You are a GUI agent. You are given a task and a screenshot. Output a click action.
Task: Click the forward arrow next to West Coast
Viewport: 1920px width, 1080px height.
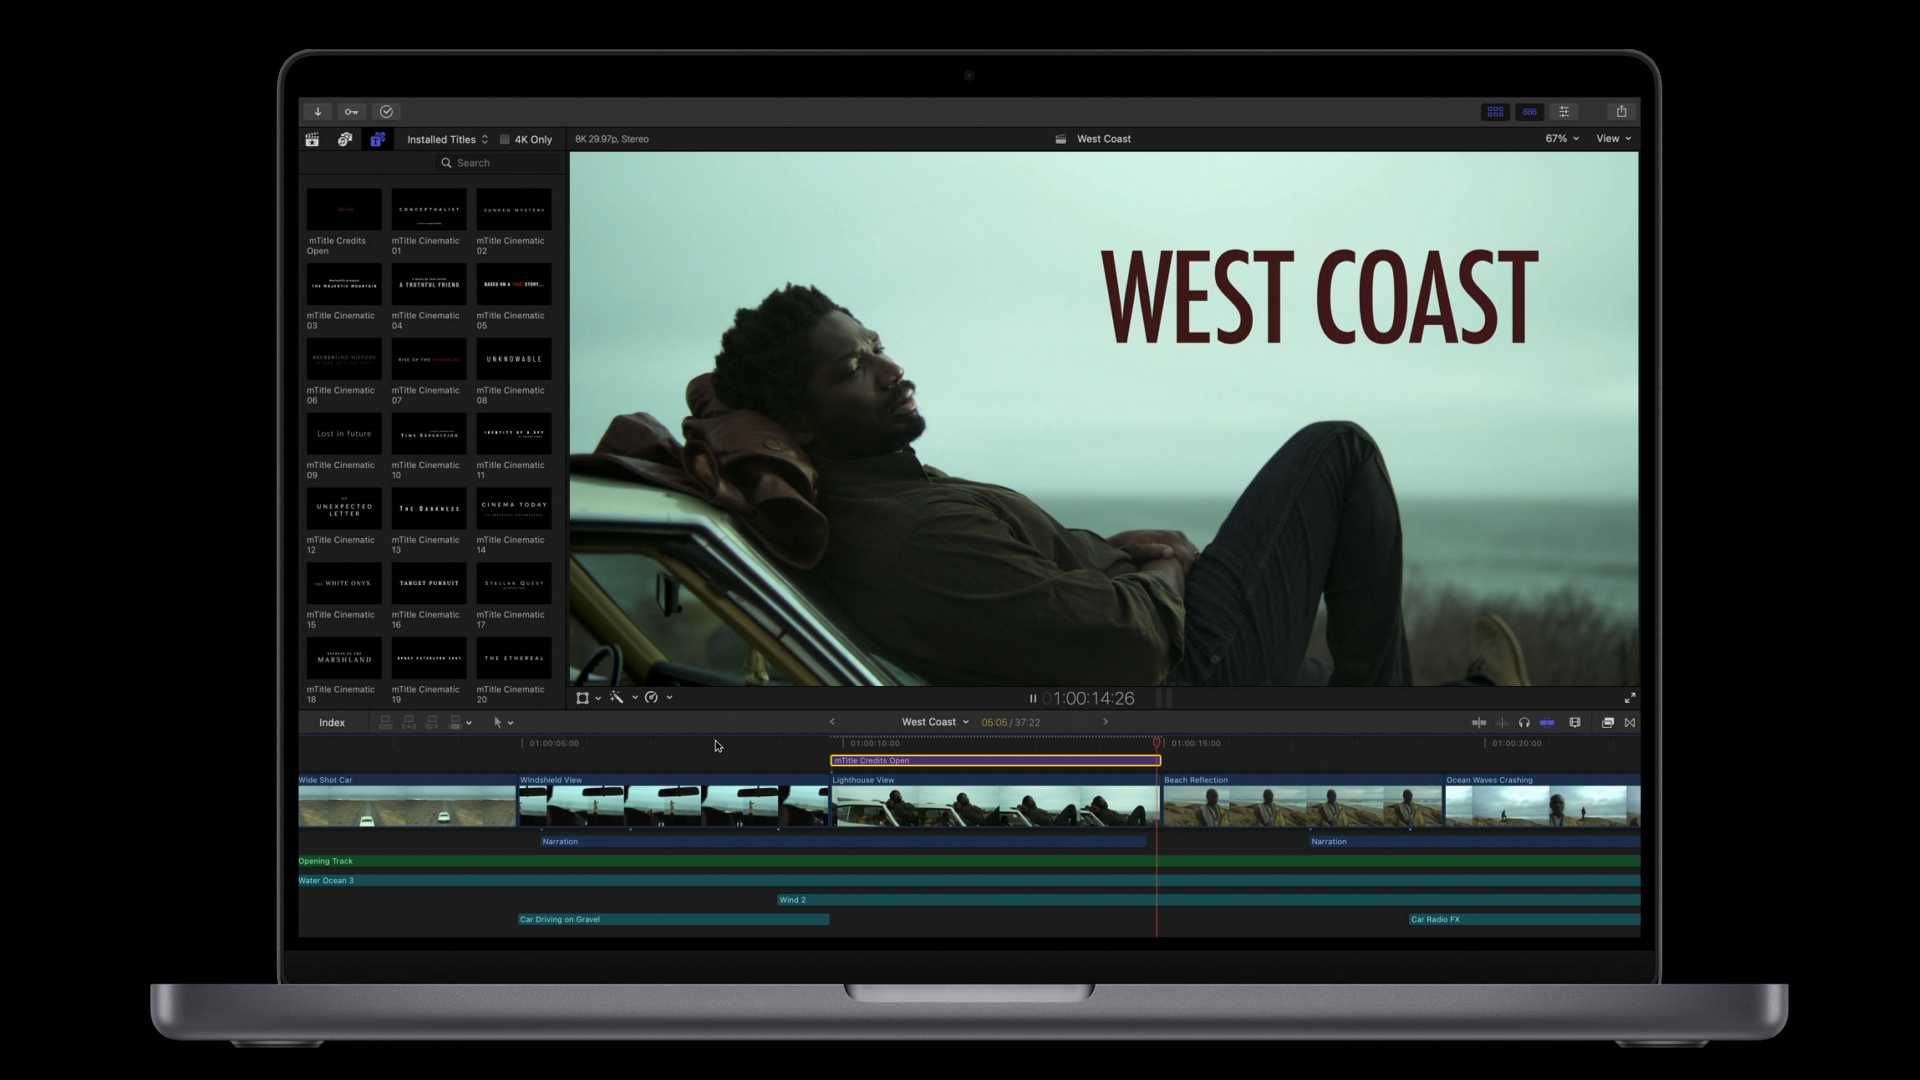(1106, 721)
